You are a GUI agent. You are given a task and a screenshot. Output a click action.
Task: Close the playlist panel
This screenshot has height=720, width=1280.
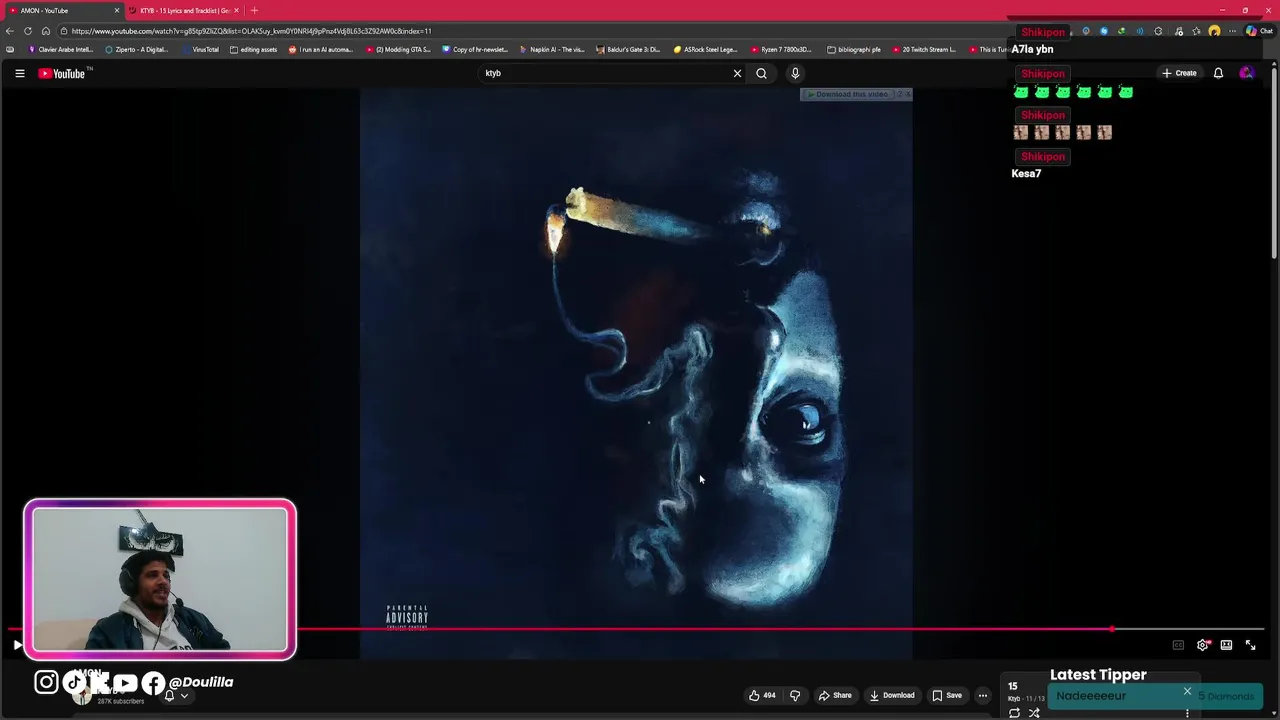[1187, 691]
